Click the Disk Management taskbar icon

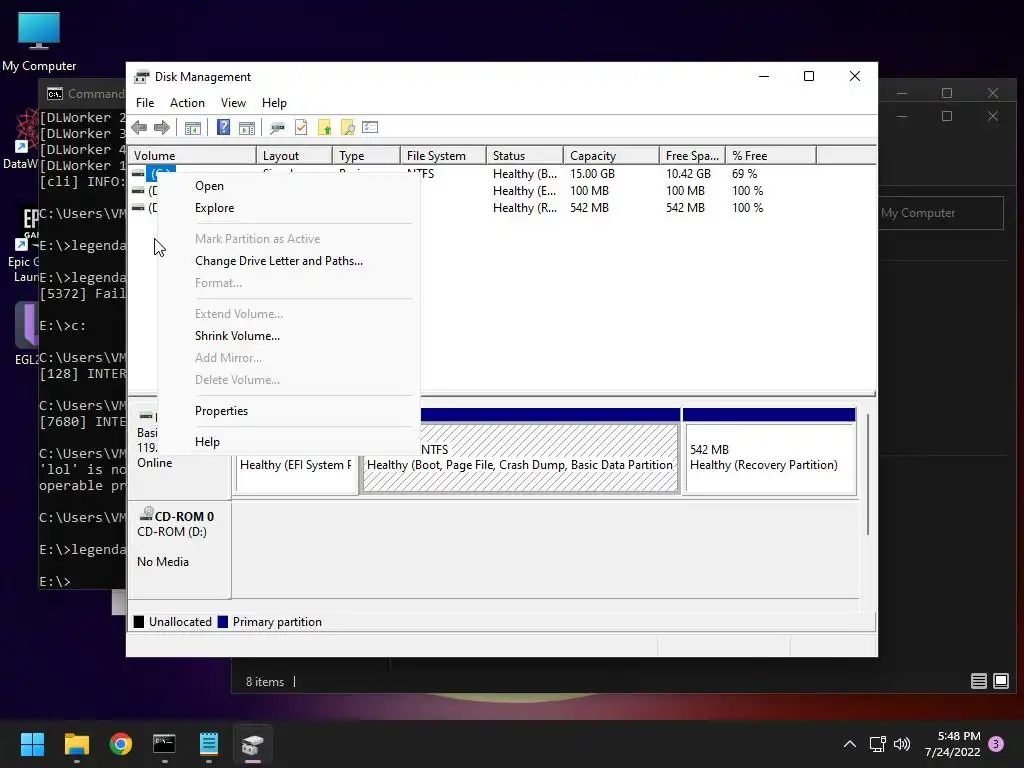click(x=253, y=744)
